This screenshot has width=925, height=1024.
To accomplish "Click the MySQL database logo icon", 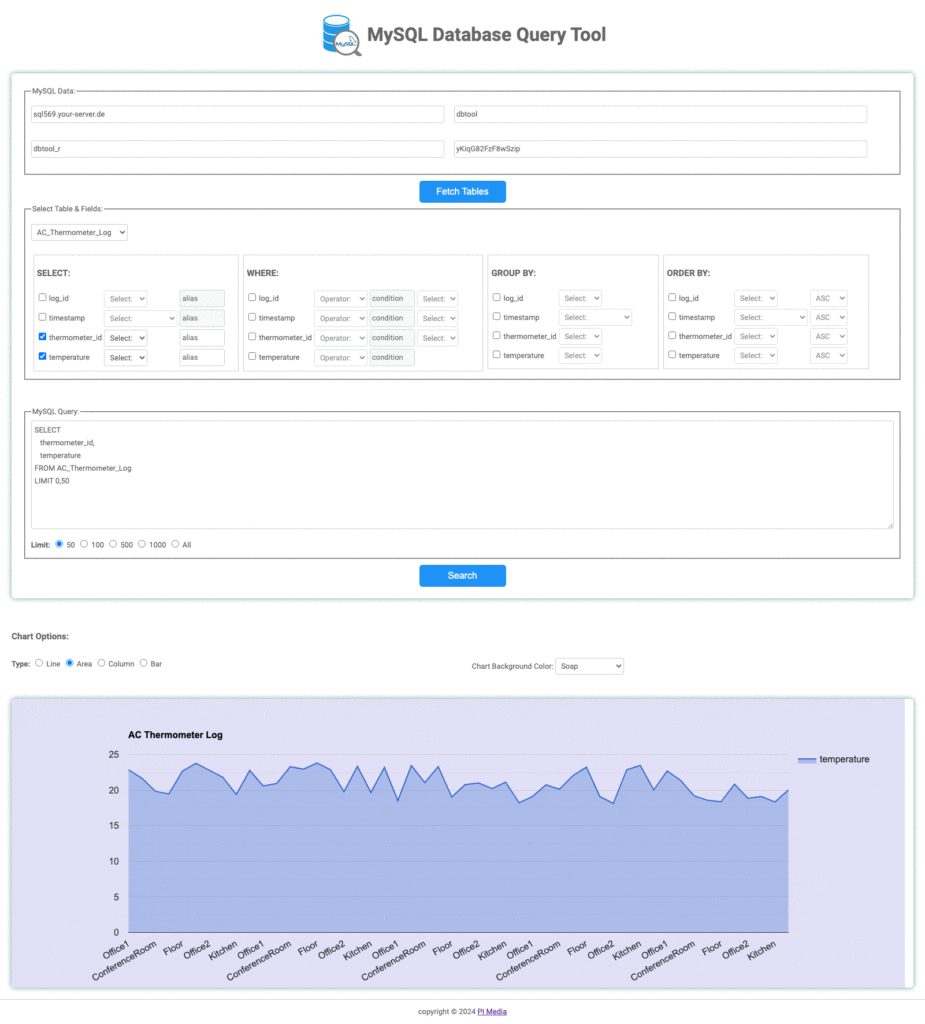I will (341, 35).
